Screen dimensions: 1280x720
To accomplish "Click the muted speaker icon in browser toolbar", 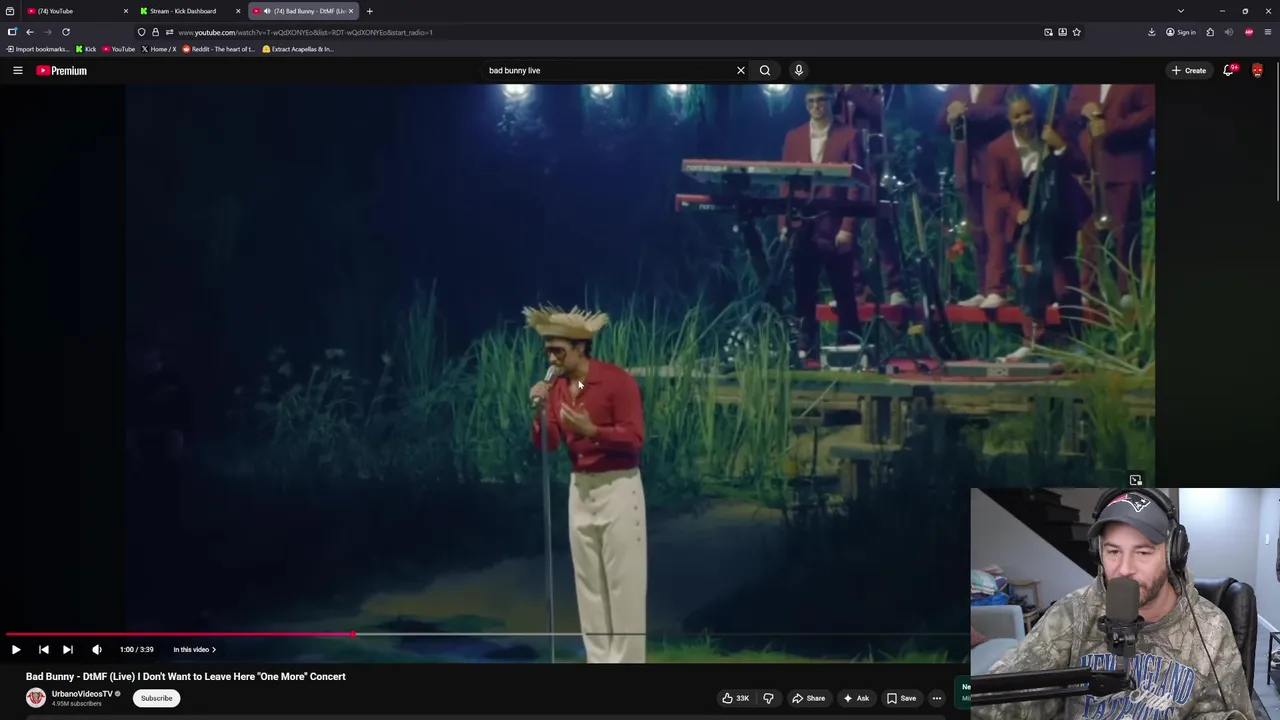I will point(1229,32).
